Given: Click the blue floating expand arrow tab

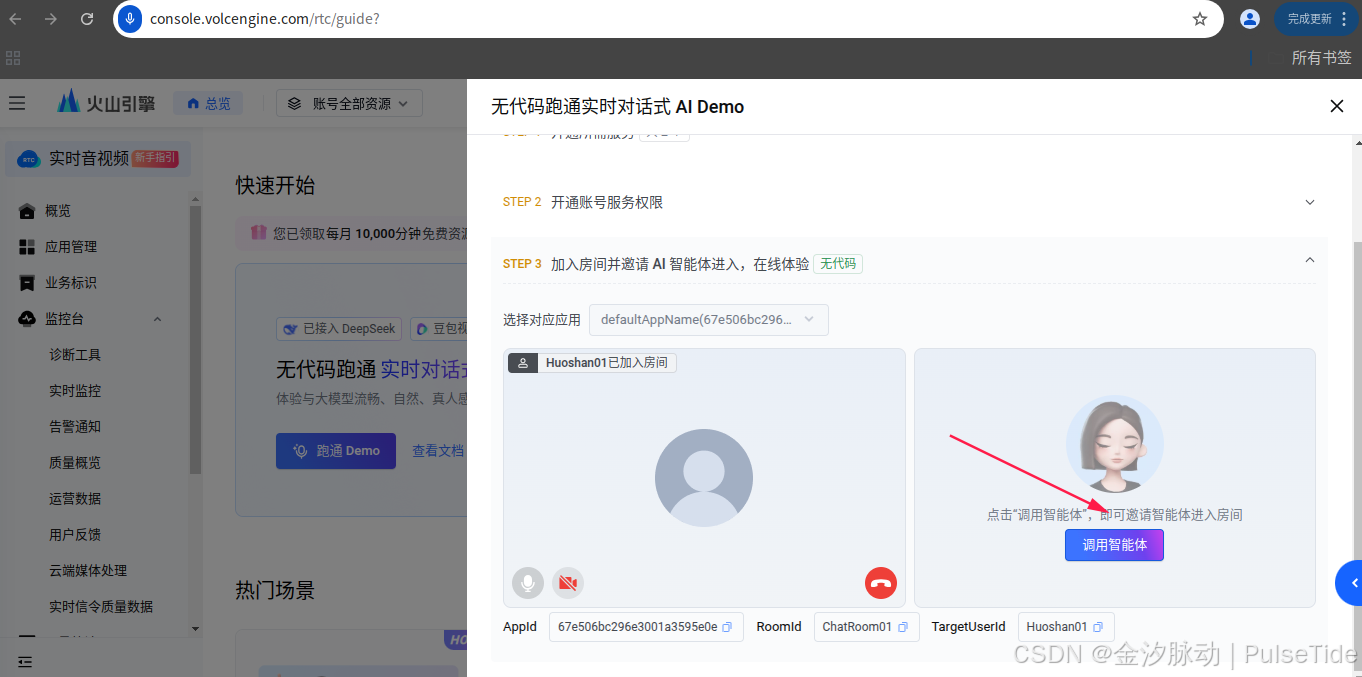Looking at the screenshot, I should [1349, 583].
